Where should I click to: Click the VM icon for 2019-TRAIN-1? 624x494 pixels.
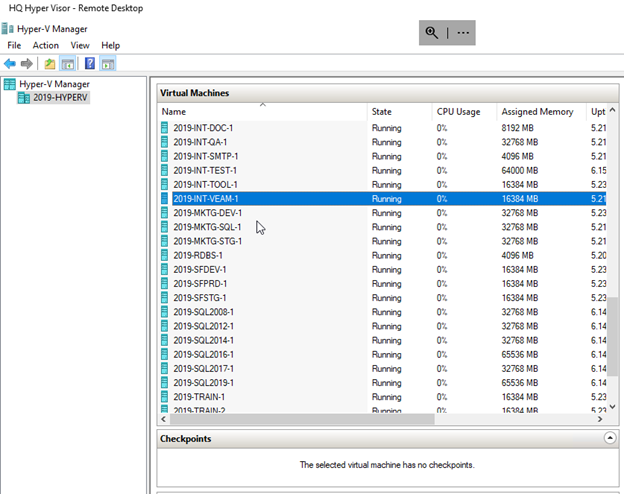point(164,397)
